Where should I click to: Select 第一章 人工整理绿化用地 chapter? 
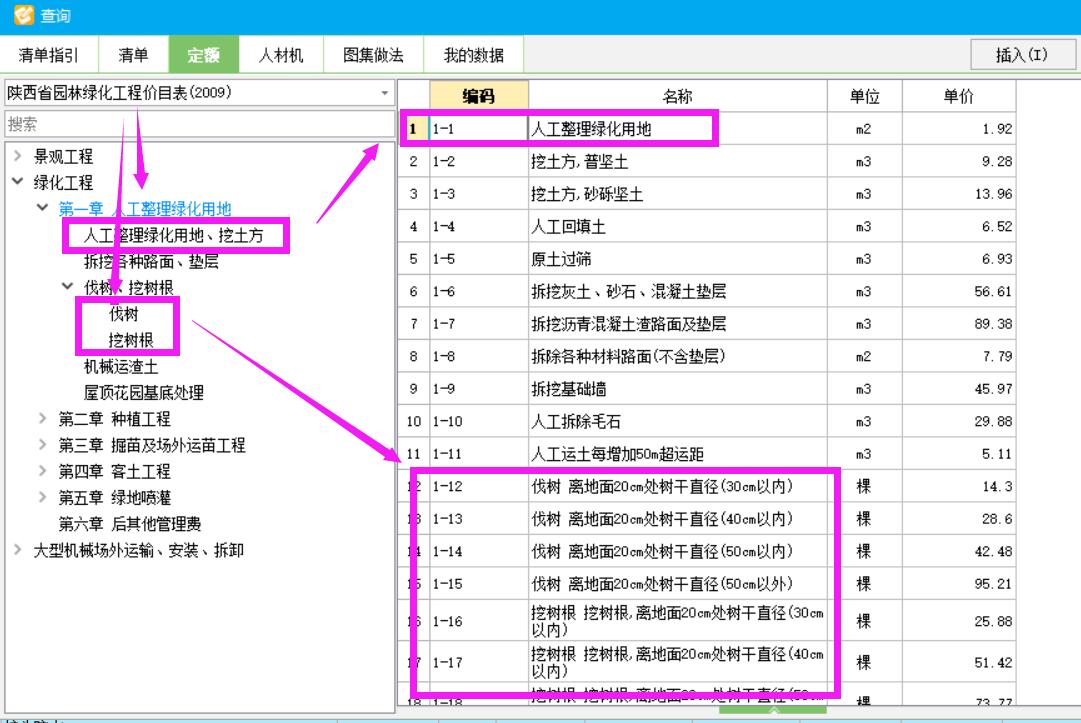(145, 209)
